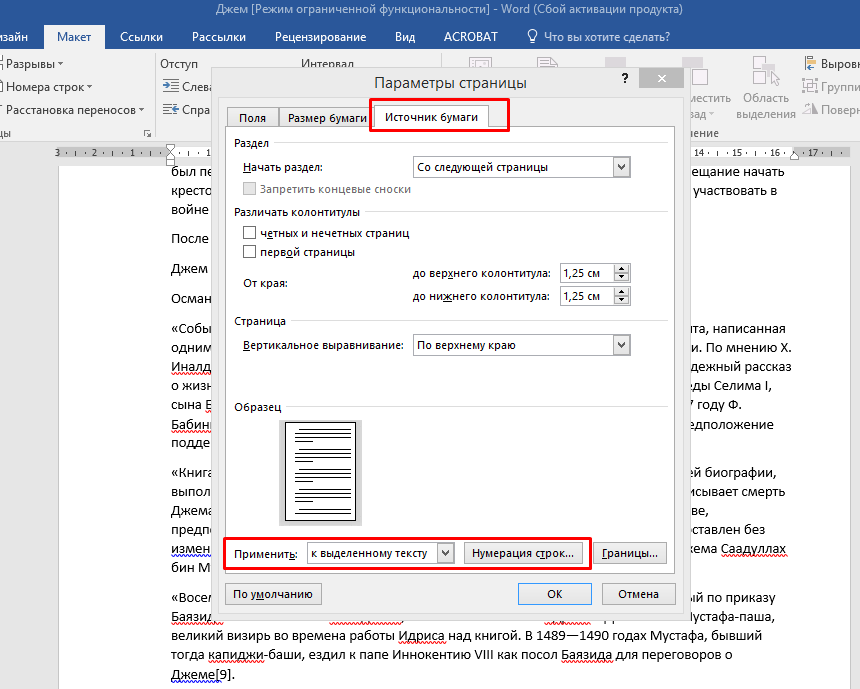Viewport: 860px width, 689px height.
Task: Click the По умолчанию button
Action: point(273,594)
